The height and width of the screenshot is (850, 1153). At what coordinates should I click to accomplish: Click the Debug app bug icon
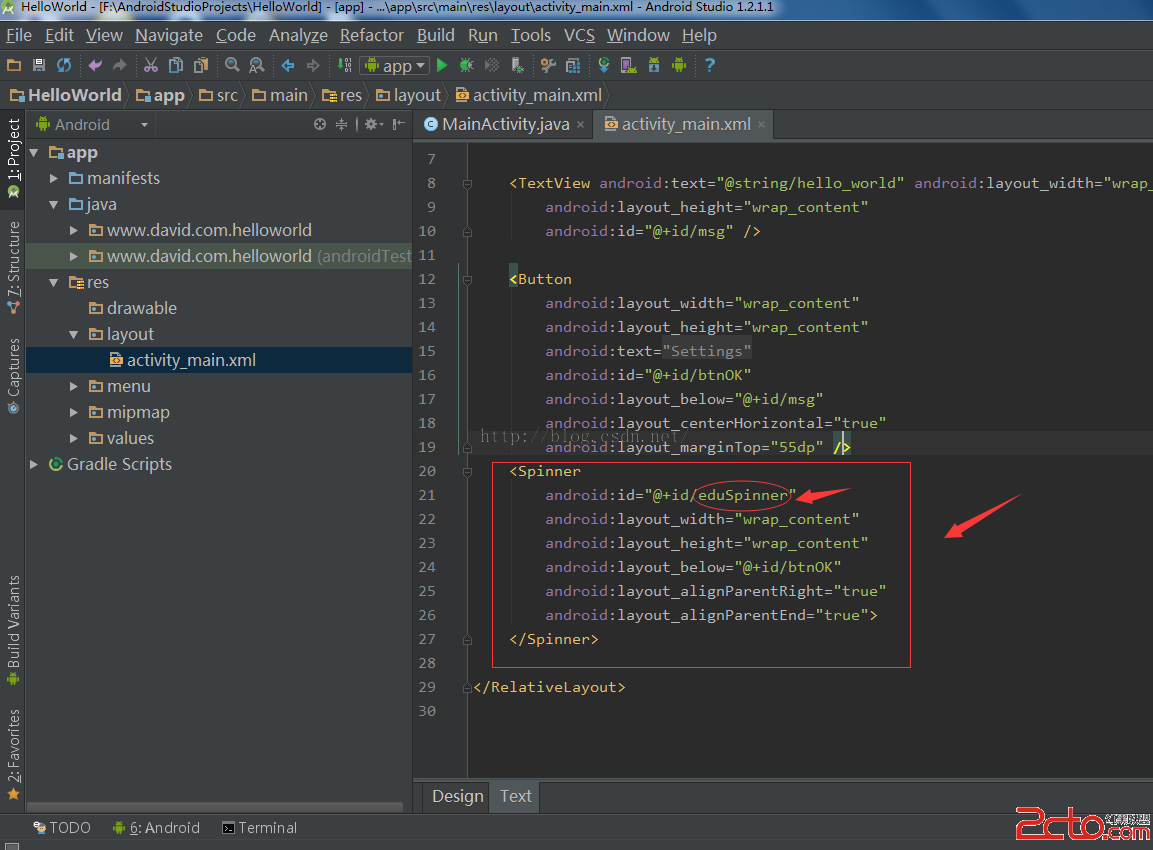[x=467, y=65]
